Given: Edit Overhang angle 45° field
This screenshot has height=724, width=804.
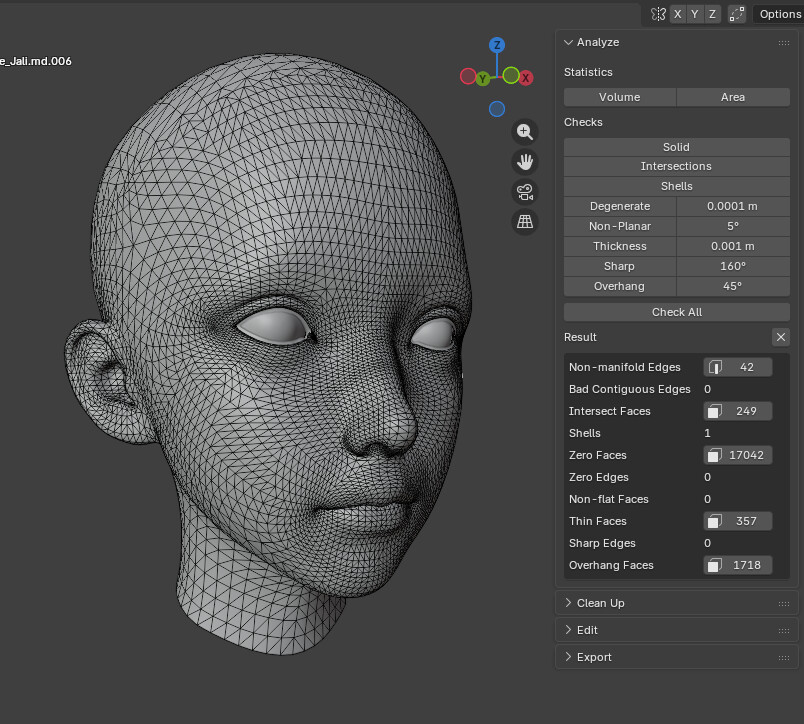Looking at the screenshot, I should (x=733, y=286).
